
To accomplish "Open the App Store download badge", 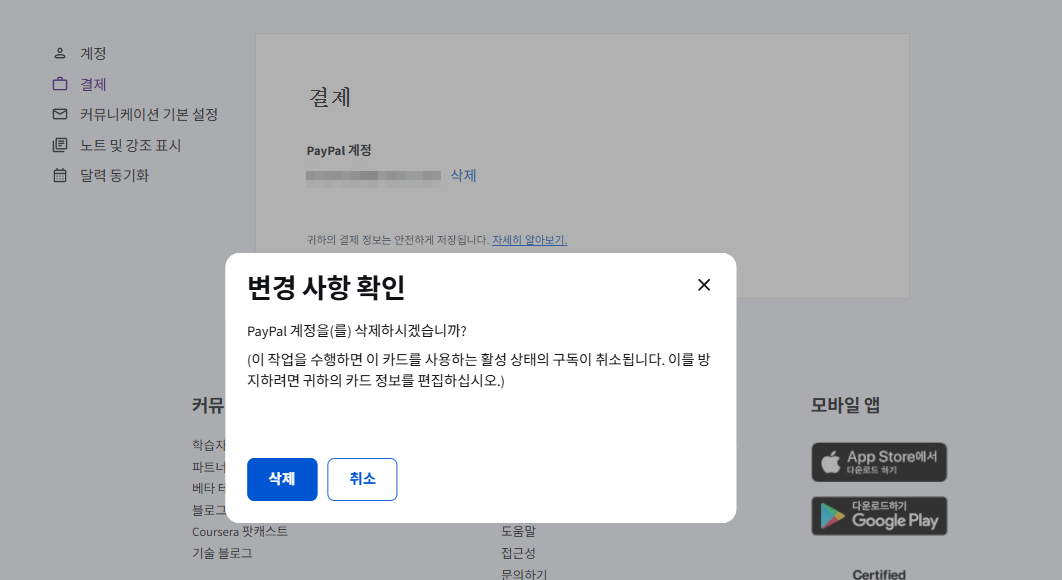I will tap(879, 462).
